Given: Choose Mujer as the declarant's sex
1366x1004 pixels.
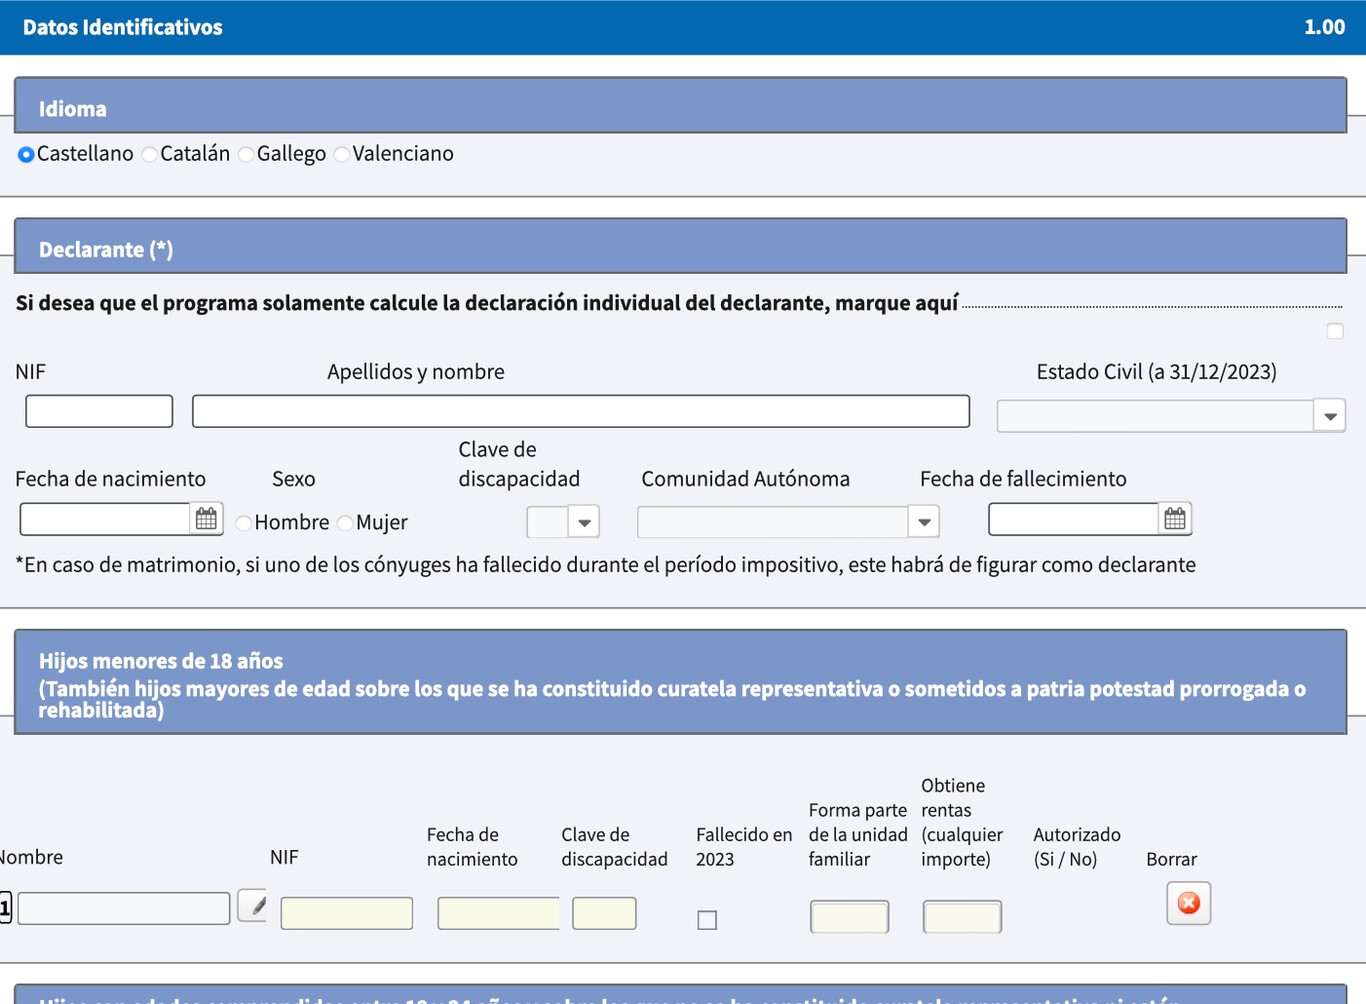Looking at the screenshot, I should 345,523.
